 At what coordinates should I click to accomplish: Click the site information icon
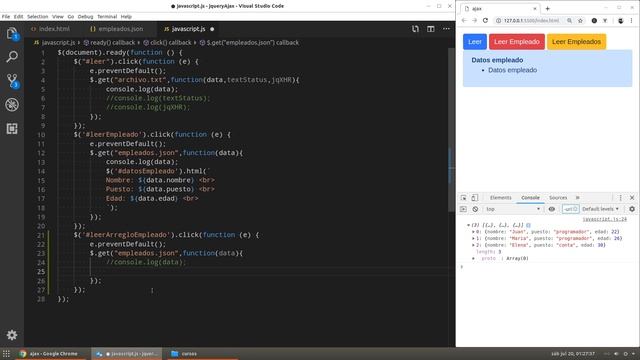[x=498, y=20]
